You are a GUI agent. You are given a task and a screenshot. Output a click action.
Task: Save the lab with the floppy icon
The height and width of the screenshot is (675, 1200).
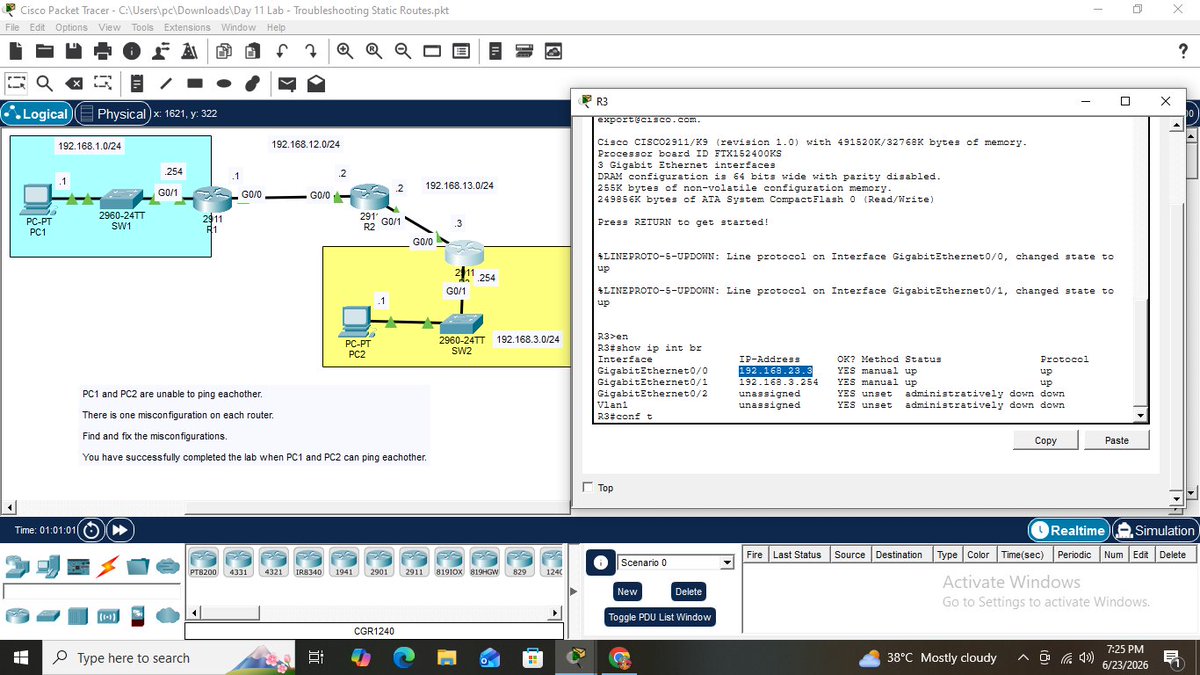coord(74,50)
